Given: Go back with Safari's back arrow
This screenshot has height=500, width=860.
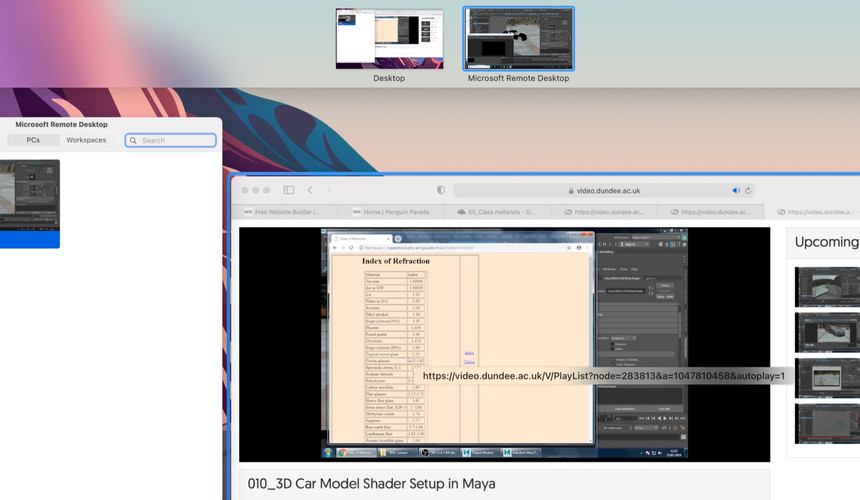Looking at the screenshot, I should click(x=310, y=190).
